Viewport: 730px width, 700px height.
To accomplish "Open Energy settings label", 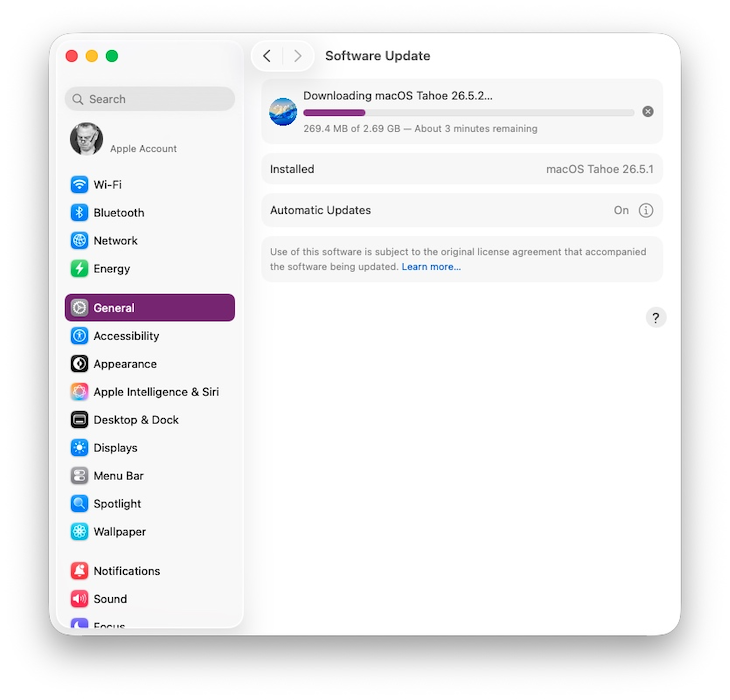I will (112, 269).
